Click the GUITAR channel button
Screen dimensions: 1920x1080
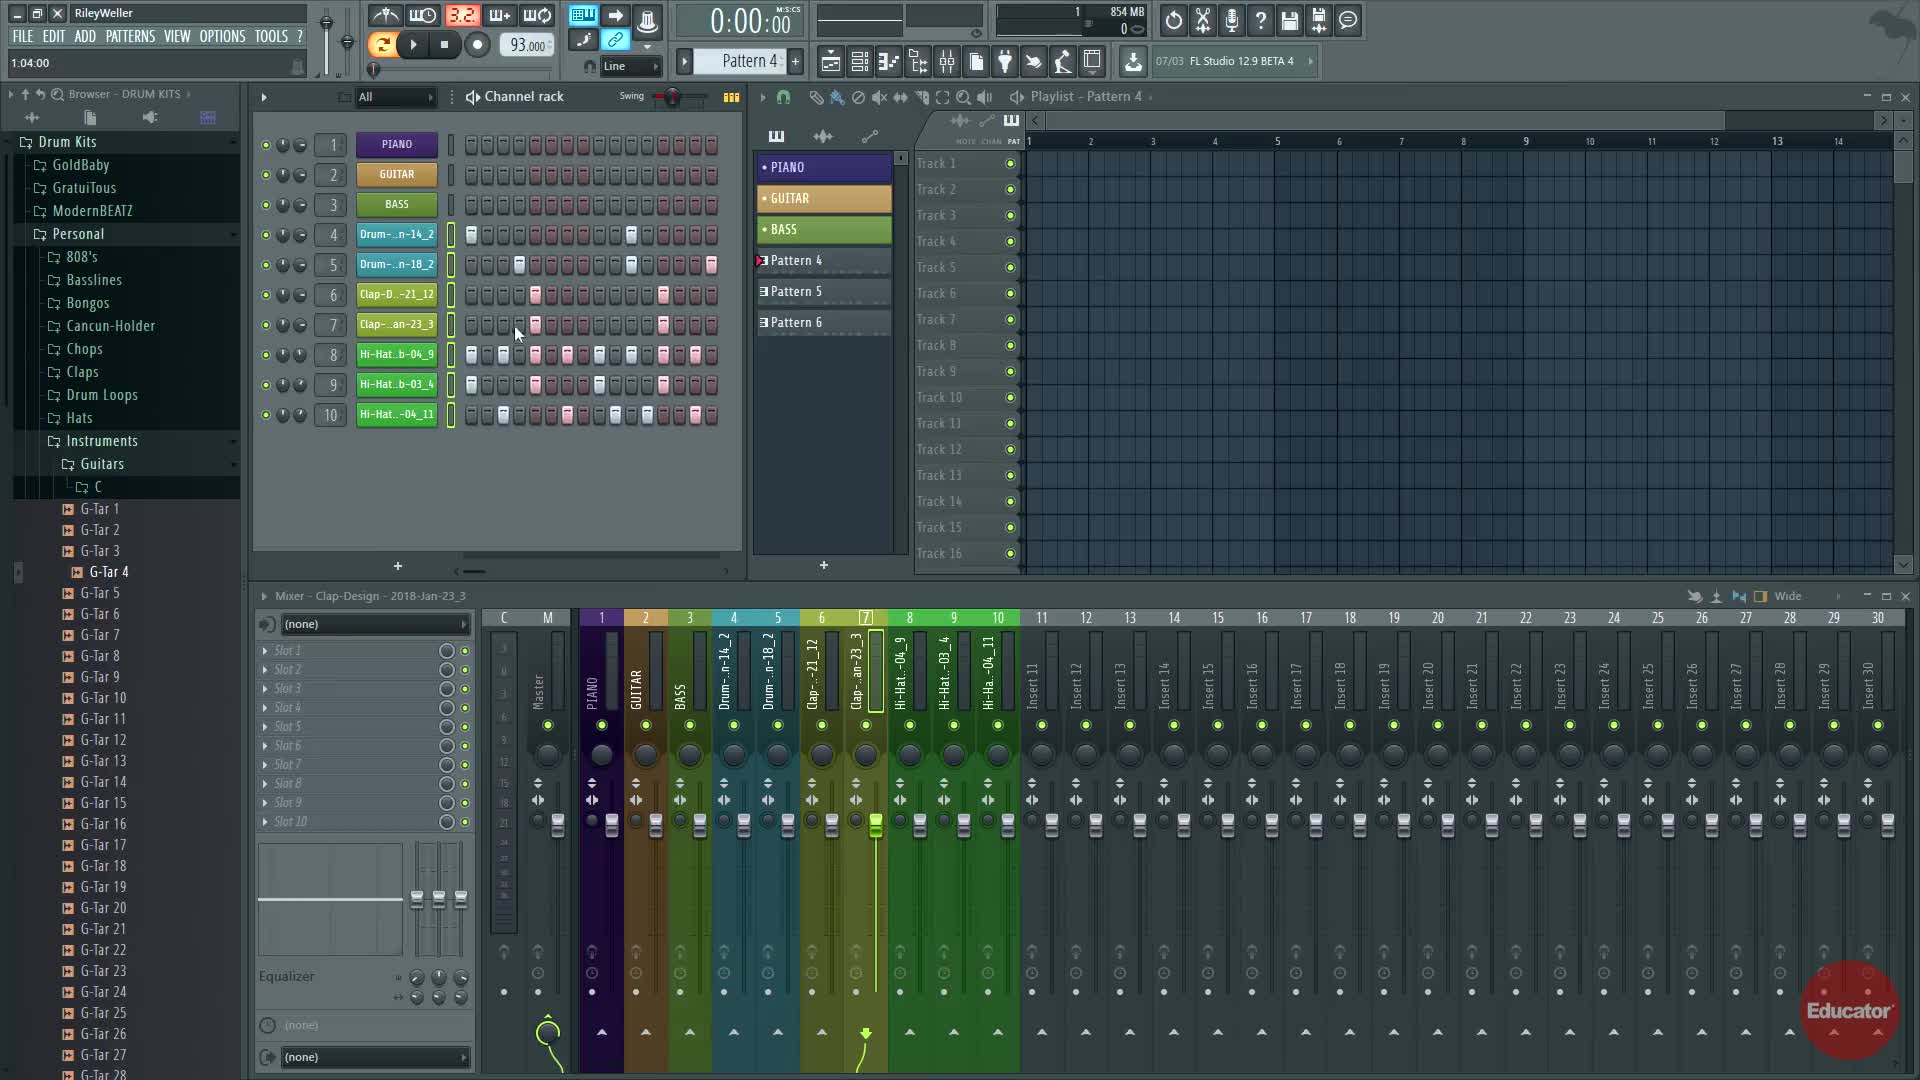[x=397, y=175]
